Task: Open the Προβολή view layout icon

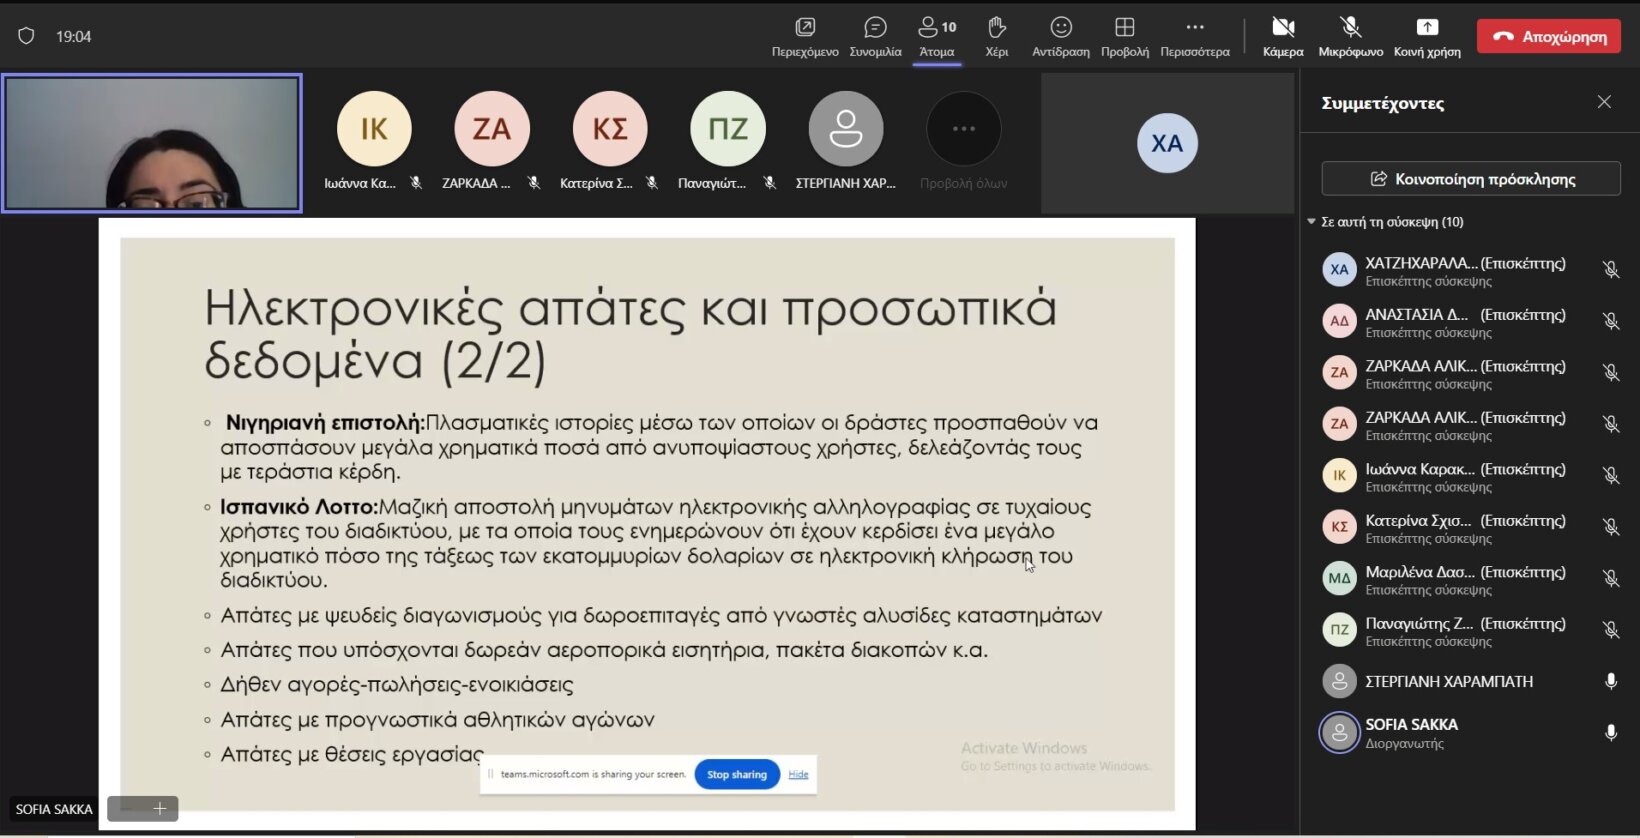Action: (1124, 28)
